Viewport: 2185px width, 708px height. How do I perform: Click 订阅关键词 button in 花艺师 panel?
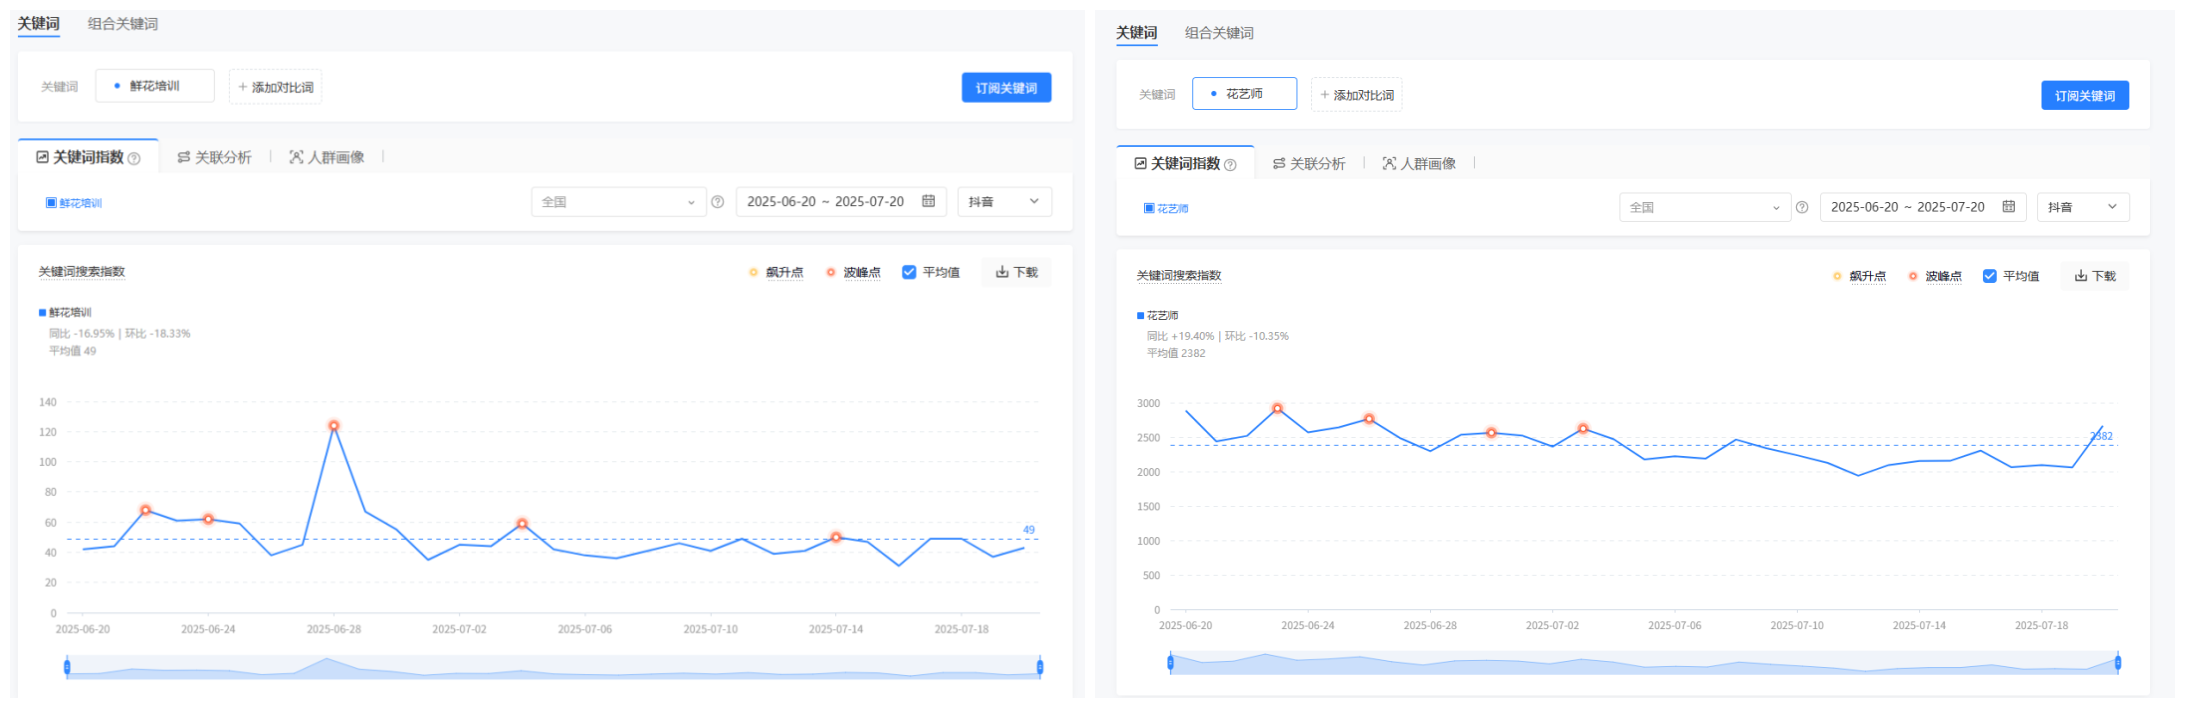click(x=2084, y=96)
